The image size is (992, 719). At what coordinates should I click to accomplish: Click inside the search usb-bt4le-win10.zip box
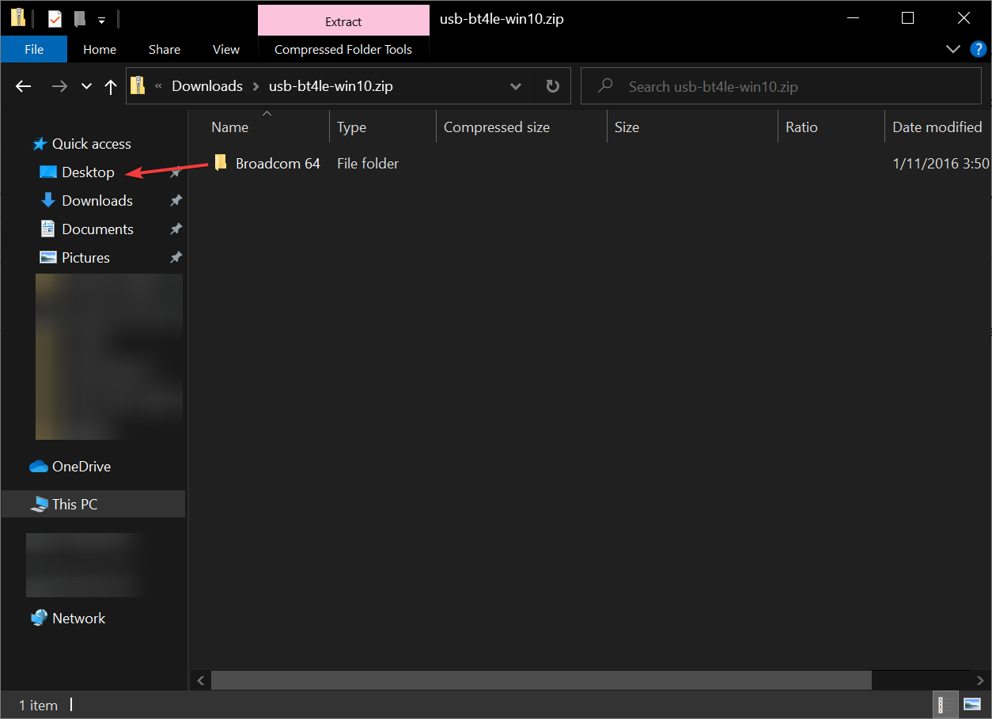tap(780, 86)
